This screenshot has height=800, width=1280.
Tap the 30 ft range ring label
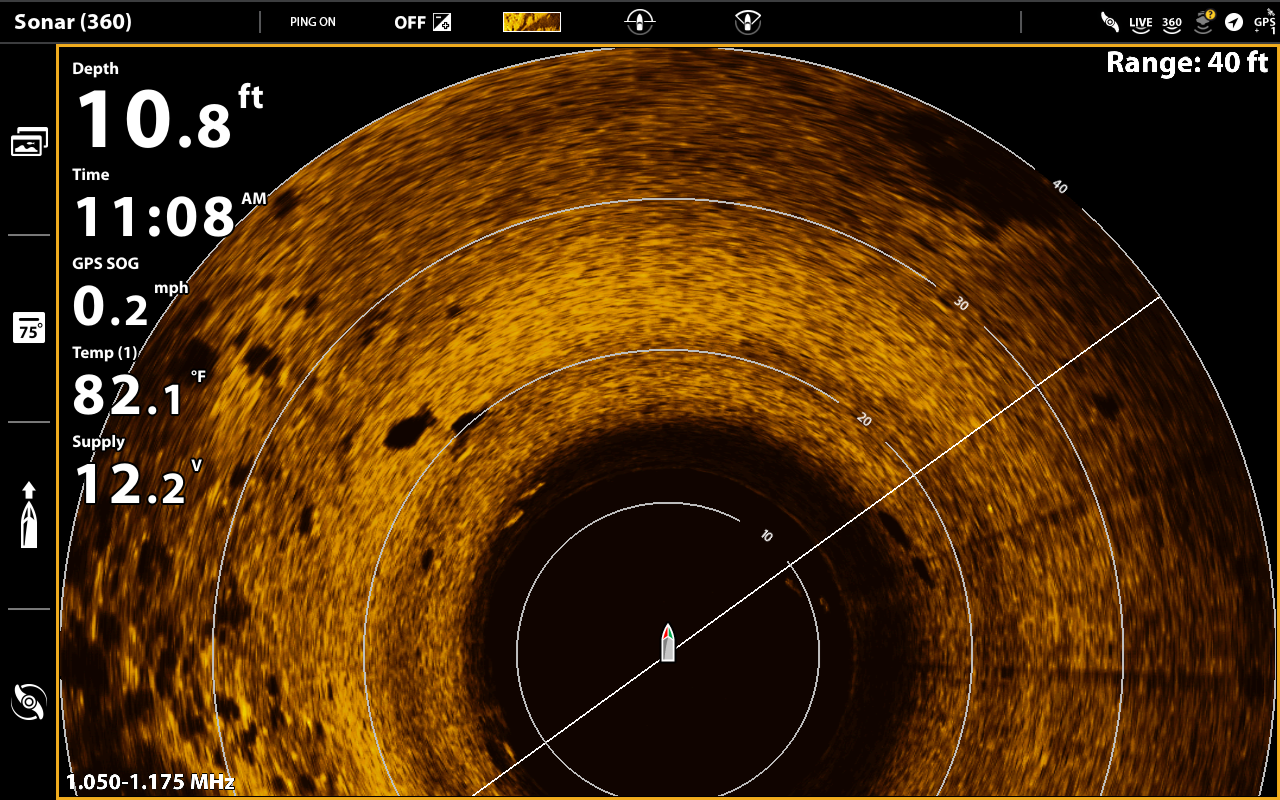click(x=961, y=304)
